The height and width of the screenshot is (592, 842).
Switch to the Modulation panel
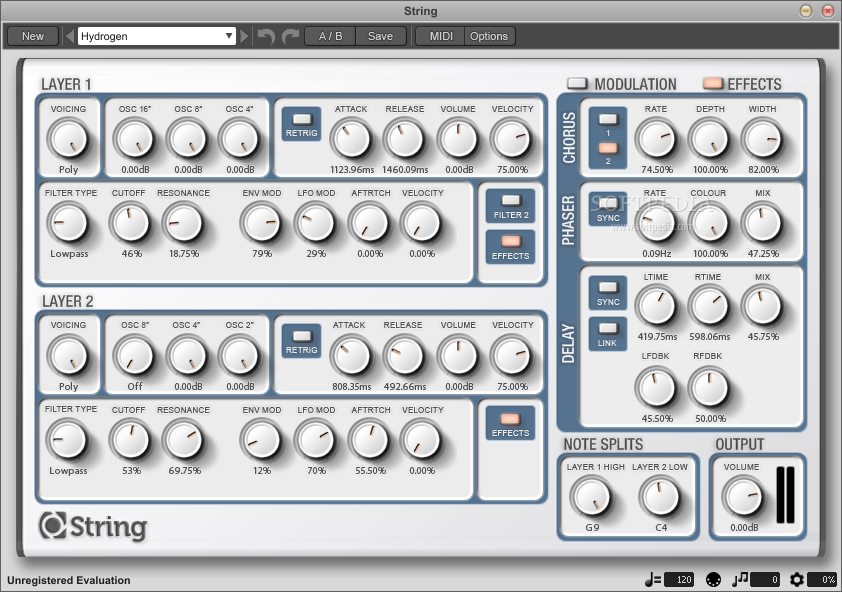(577, 83)
